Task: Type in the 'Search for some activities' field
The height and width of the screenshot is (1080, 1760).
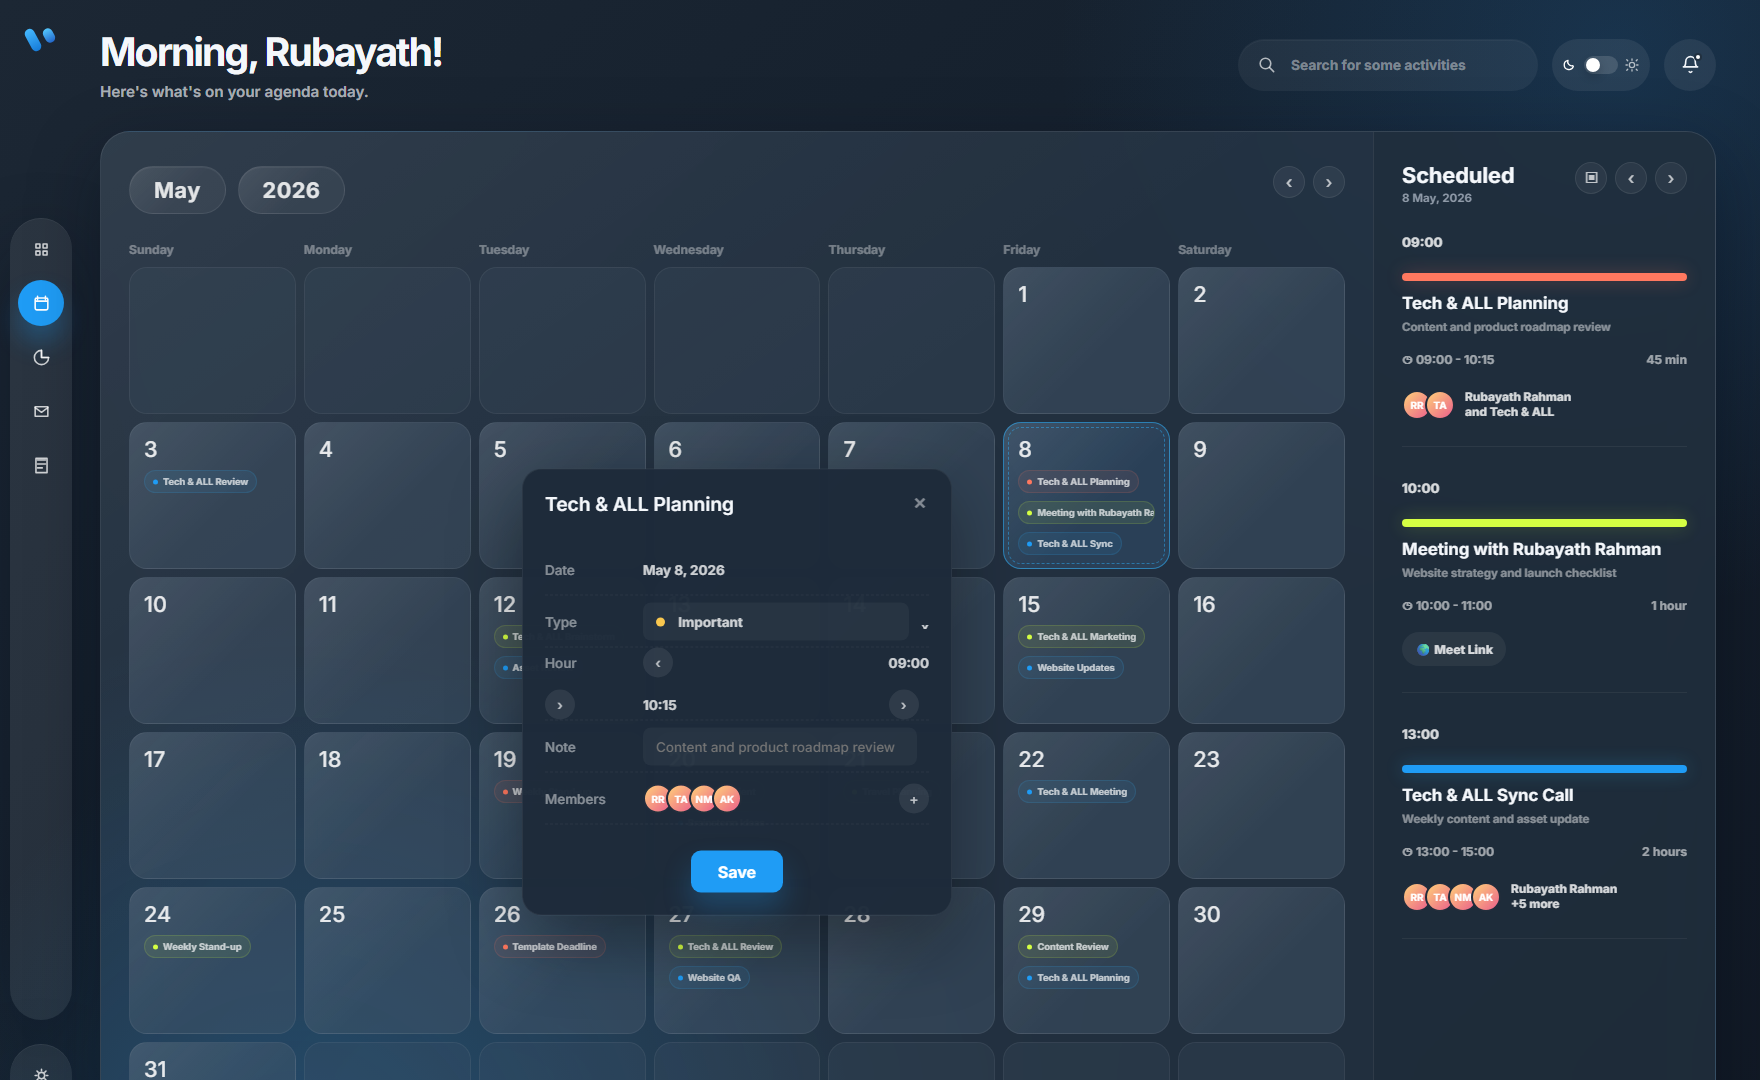Action: [1388, 65]
